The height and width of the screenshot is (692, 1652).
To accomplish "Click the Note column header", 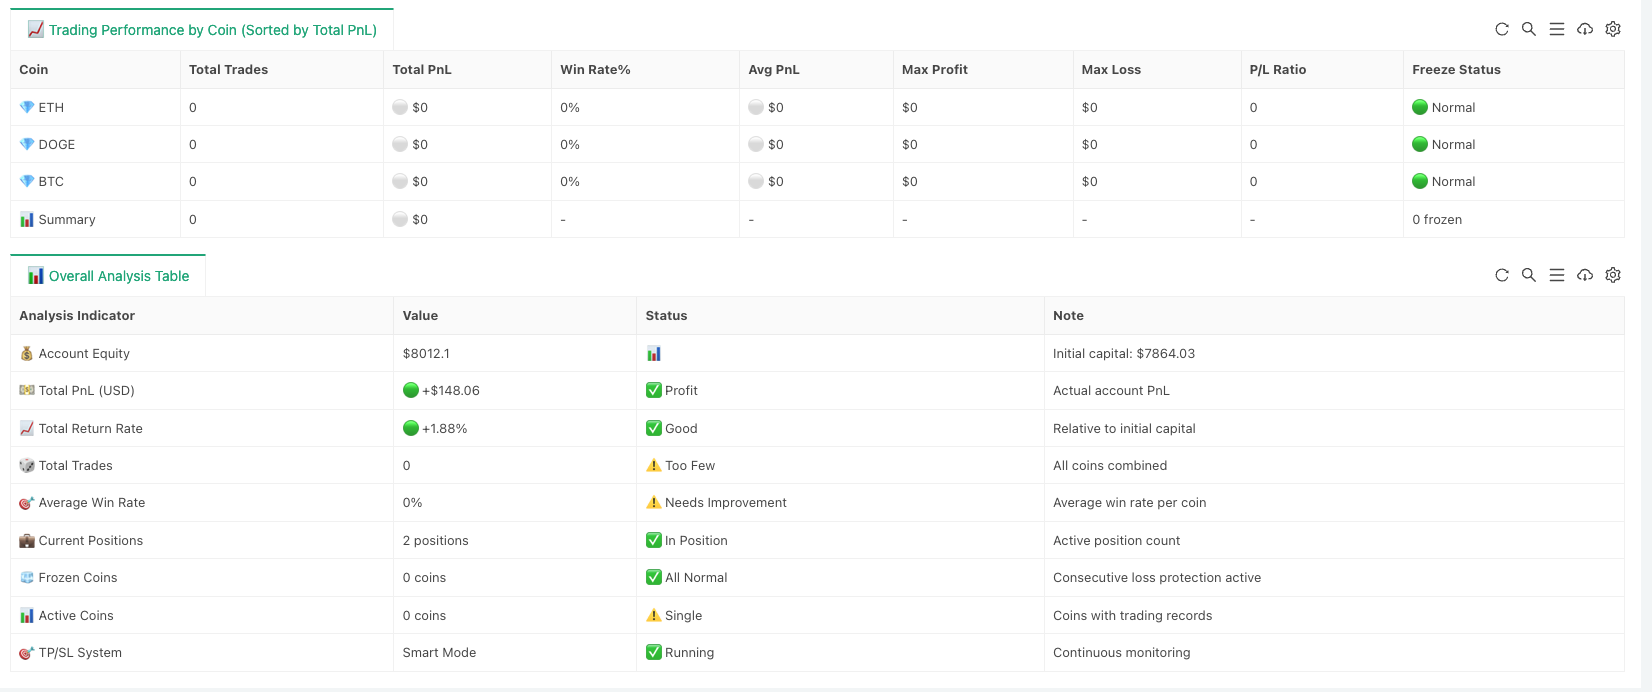I will [x=1068, y=315].
